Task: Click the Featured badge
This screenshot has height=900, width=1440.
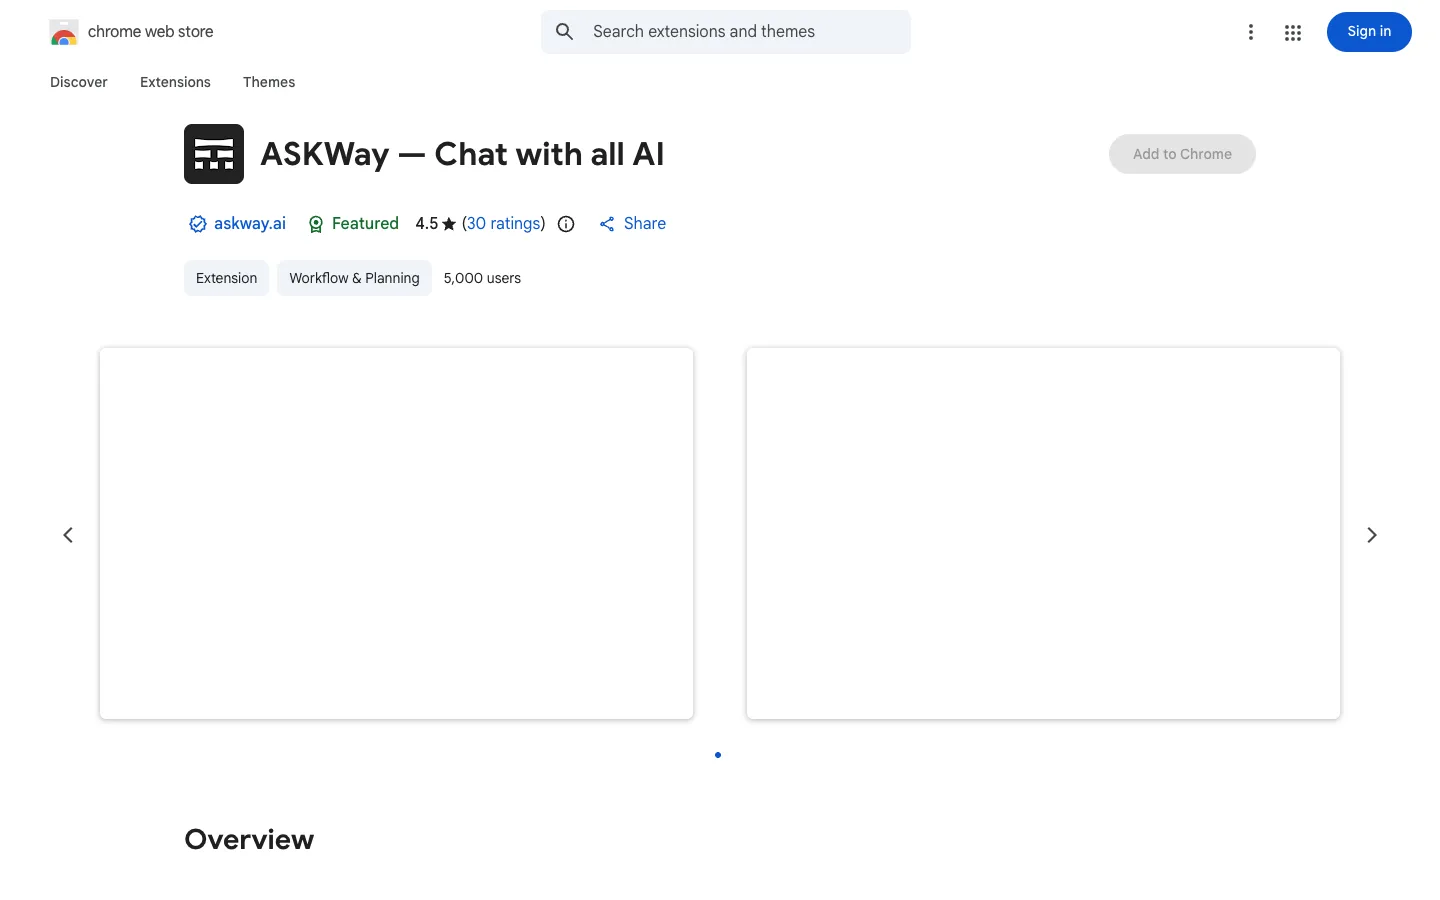Action: 353,224
